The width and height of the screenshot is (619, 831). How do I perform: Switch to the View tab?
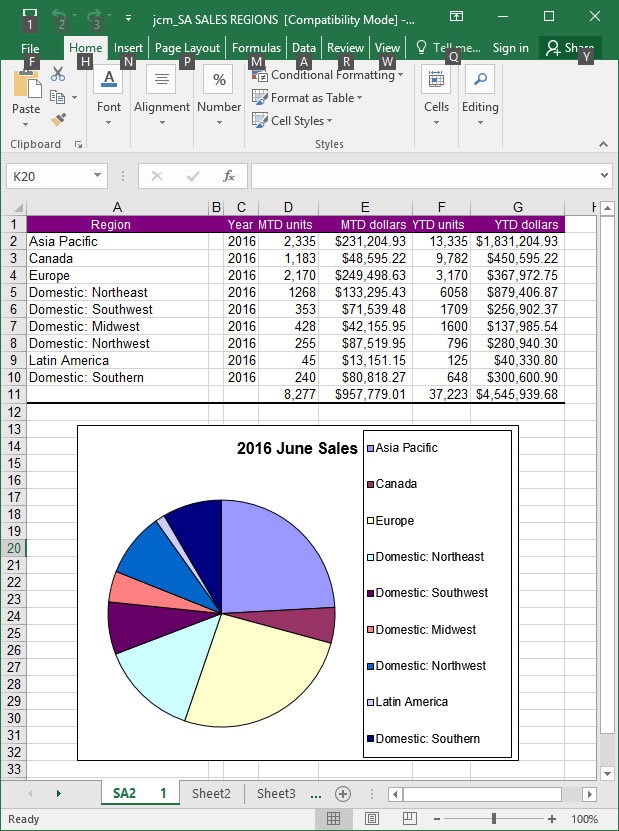pos(387,48)
